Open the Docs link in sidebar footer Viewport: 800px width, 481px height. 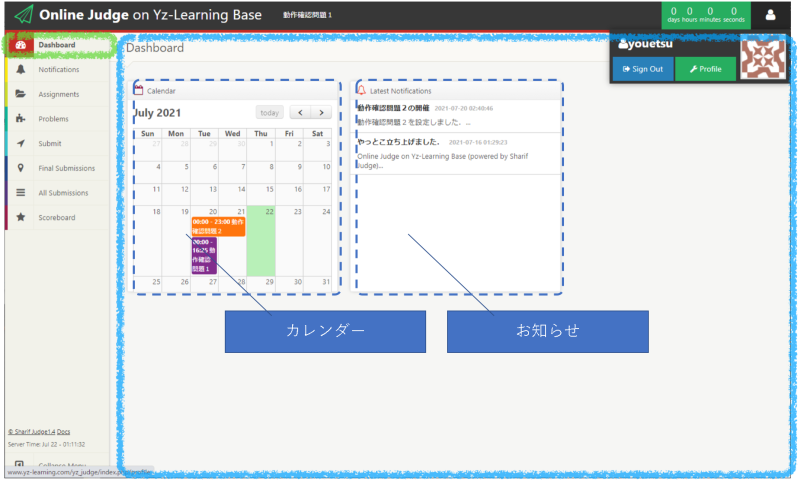[x=63, y=432]
